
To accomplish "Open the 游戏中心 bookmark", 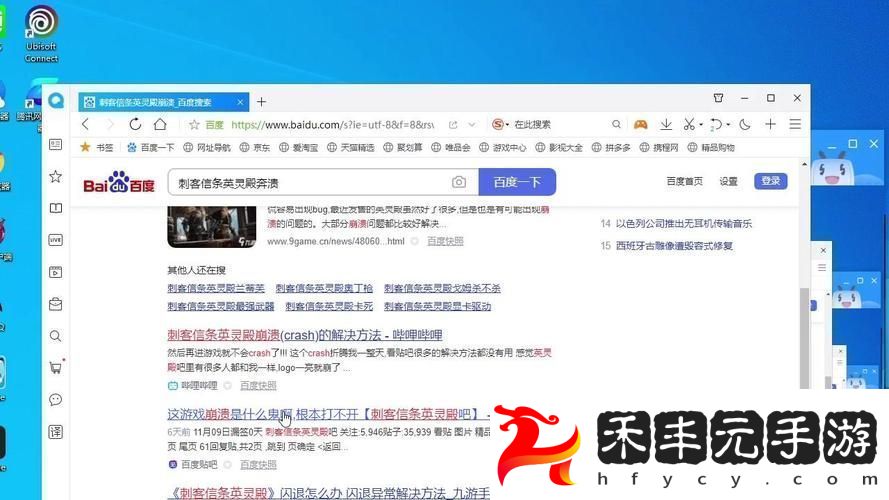I will click(x=503, y=147).
